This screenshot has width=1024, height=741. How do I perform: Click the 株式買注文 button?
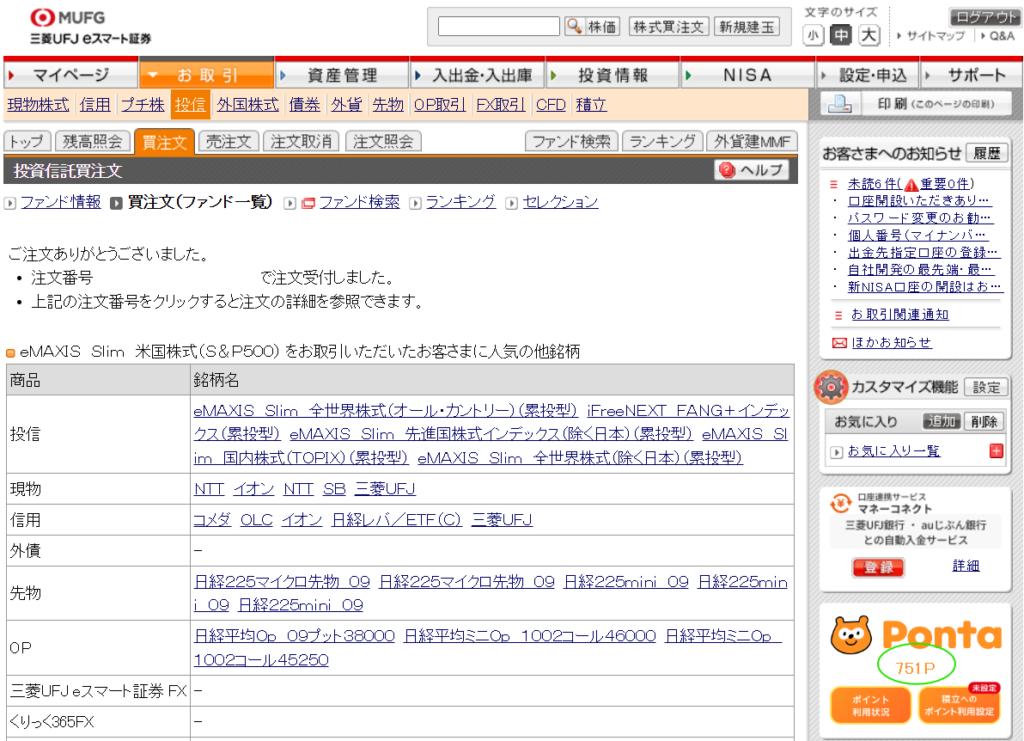tap(669, 27)
